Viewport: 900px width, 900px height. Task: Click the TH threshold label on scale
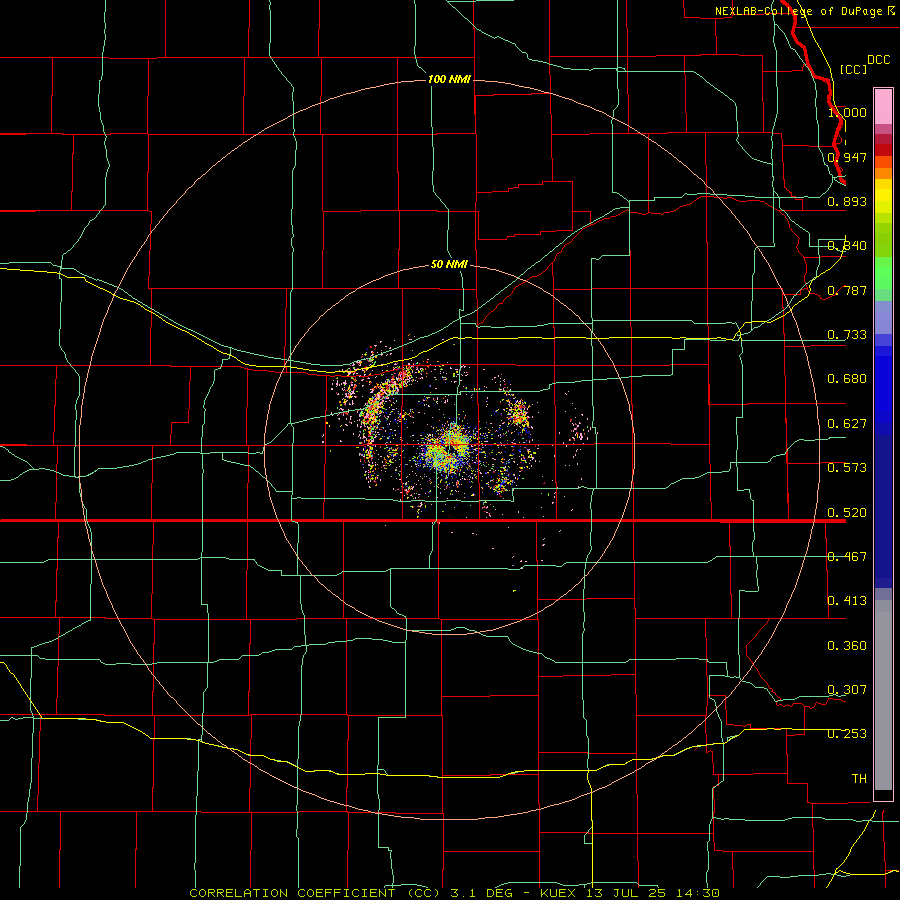(859, 779)
